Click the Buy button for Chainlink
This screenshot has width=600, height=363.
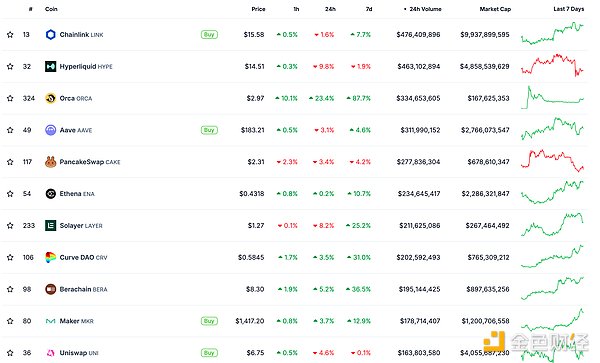coord(209,35)
